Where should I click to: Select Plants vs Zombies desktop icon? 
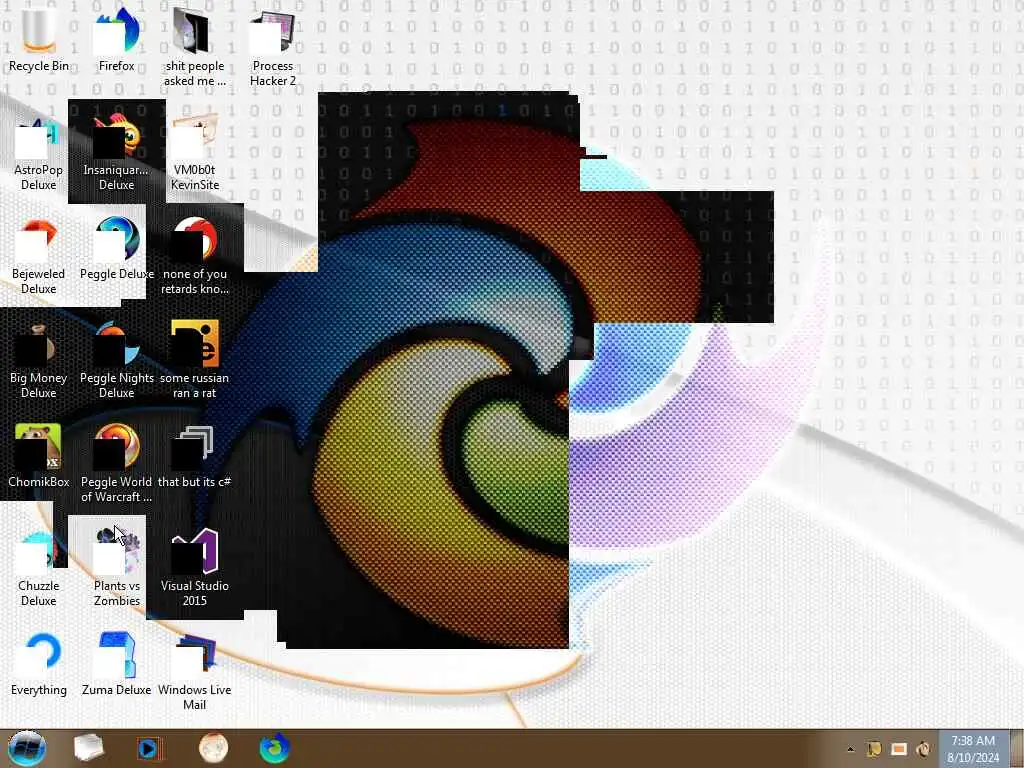[x=116, y=568]
